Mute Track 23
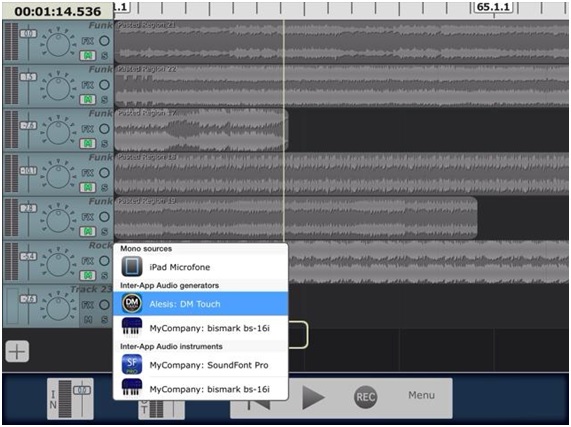 click(88, 320)
